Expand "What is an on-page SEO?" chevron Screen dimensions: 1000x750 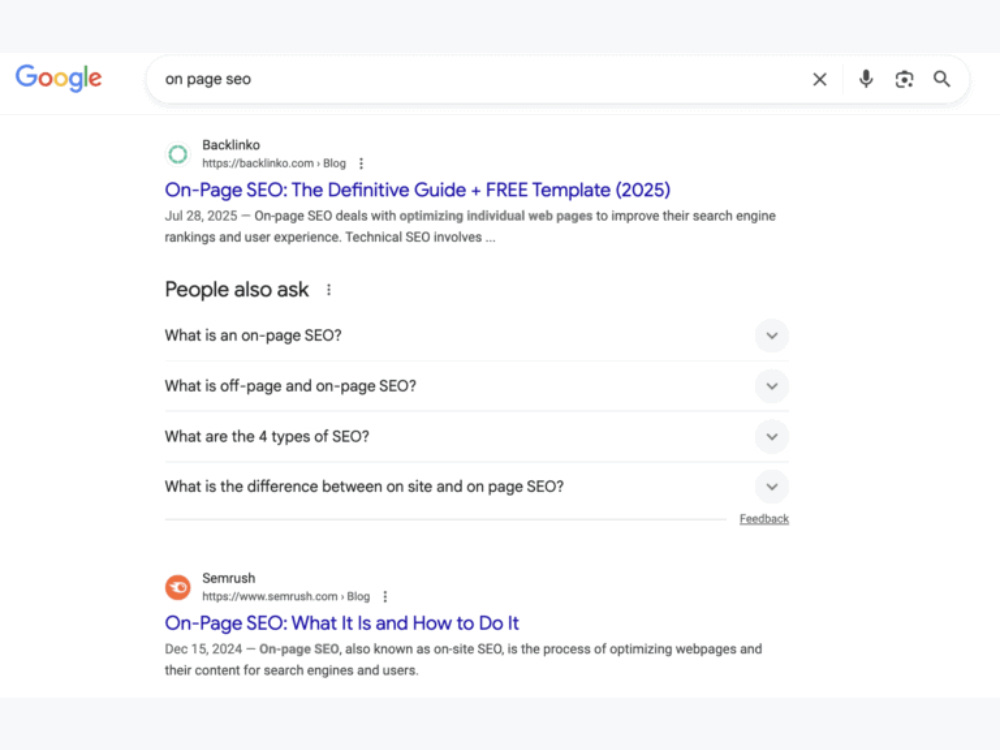point(772,335)
